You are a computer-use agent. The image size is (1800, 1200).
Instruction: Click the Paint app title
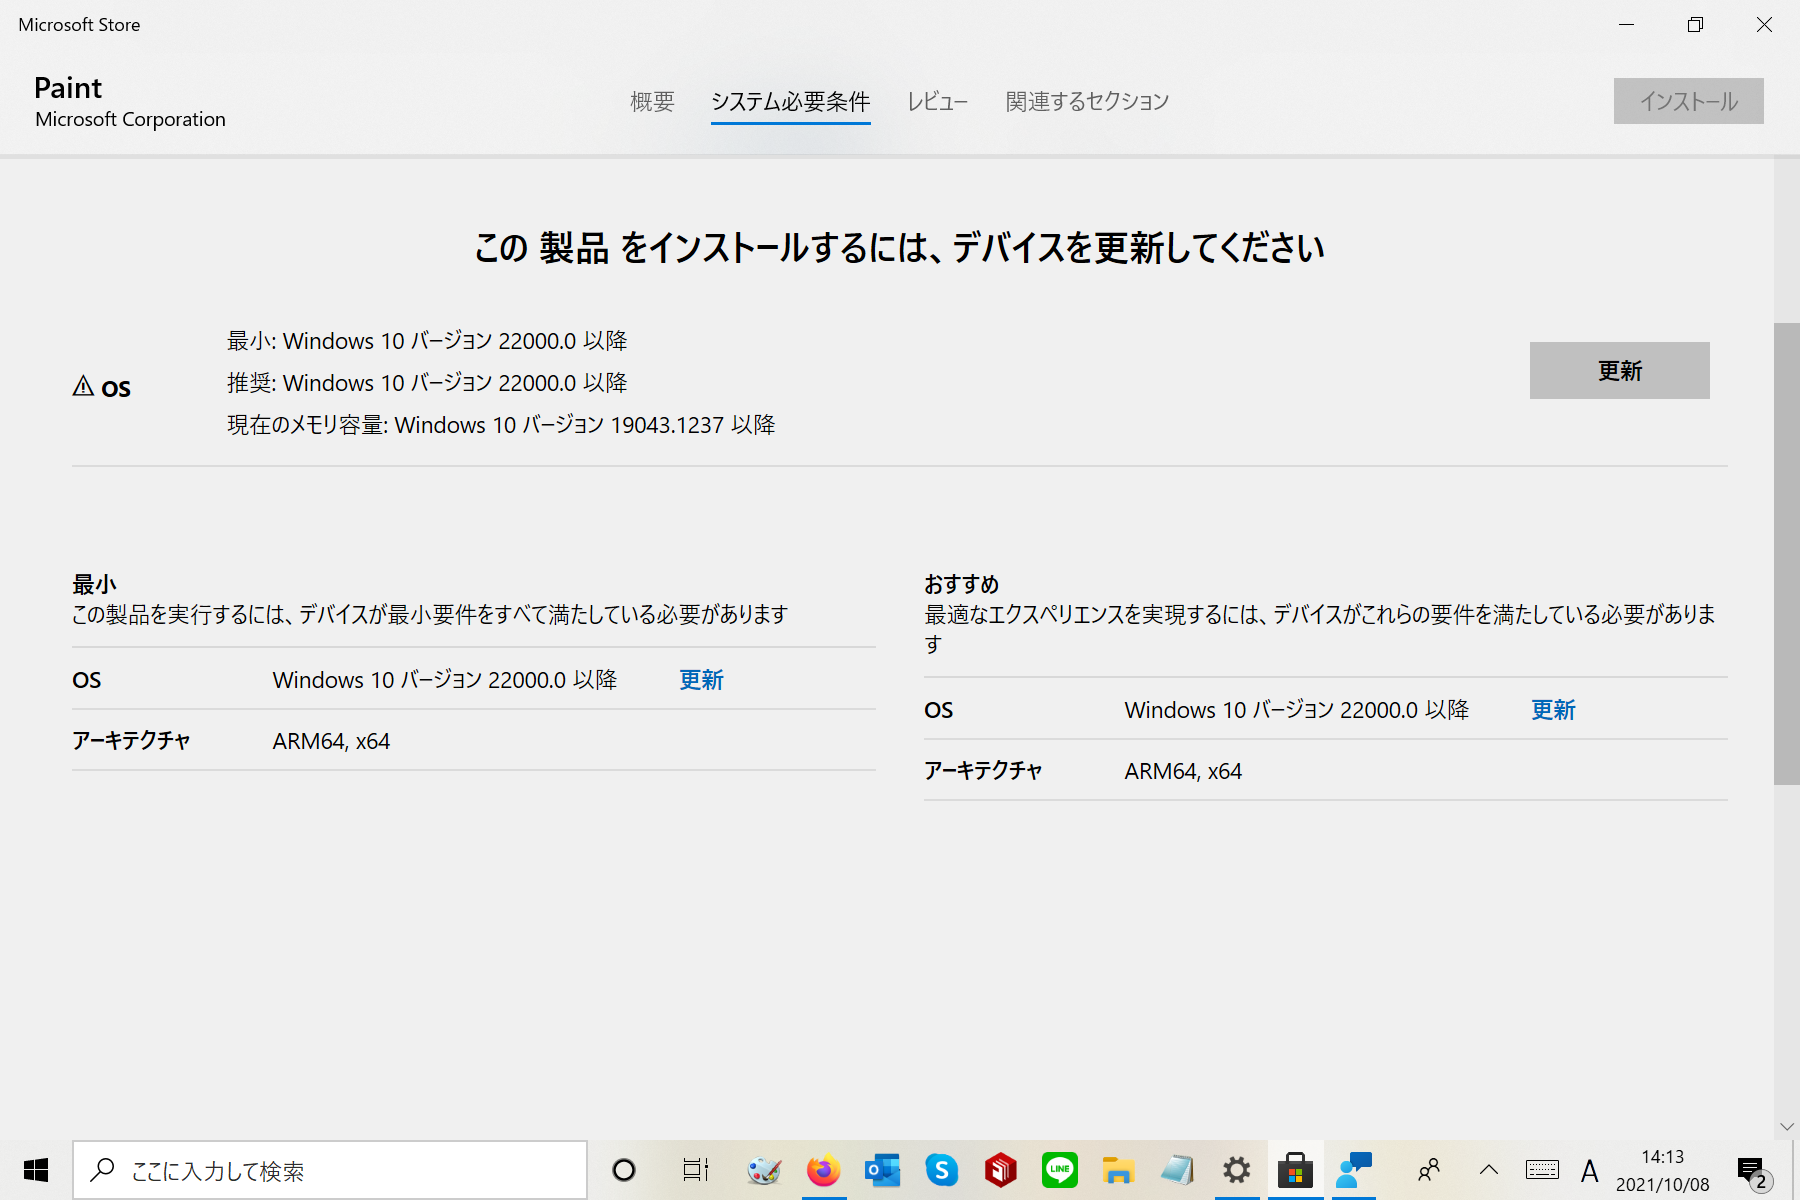point(68,88)
